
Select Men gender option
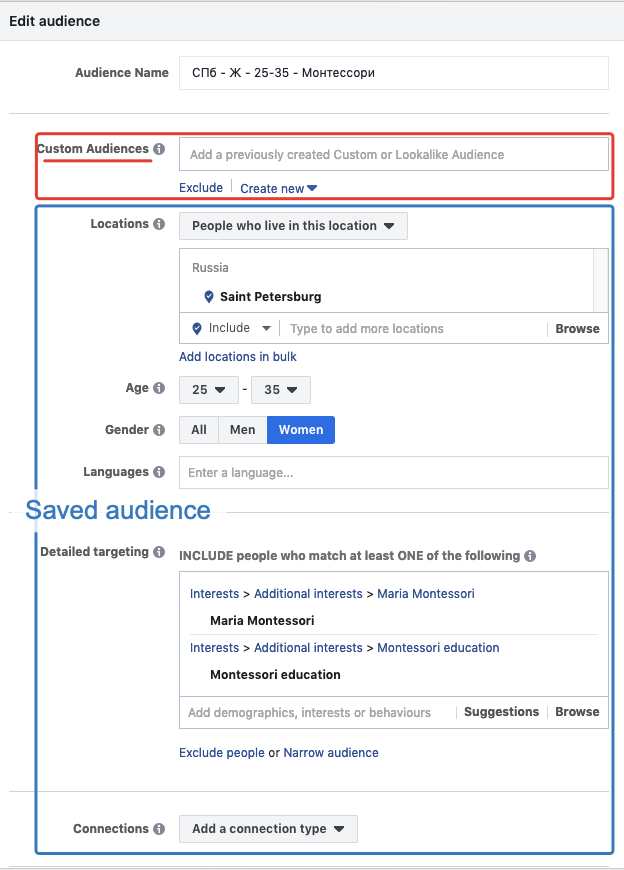pos(242,430)
